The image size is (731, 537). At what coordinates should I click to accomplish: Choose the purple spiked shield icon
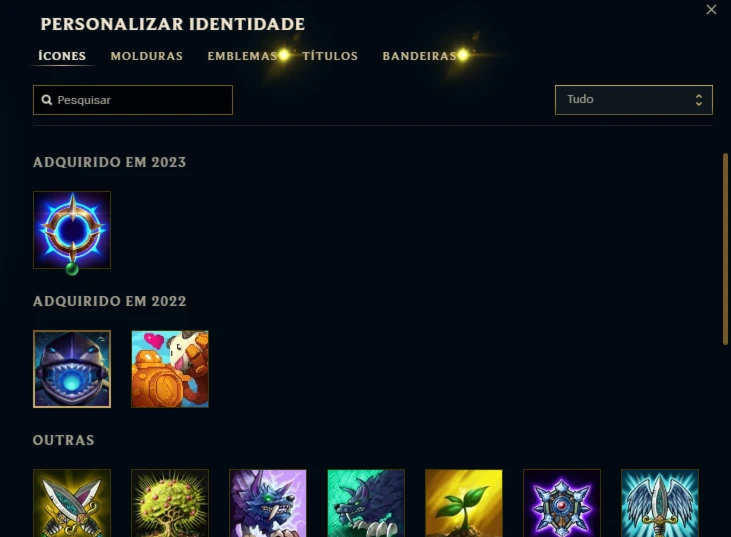pos(562,503)
